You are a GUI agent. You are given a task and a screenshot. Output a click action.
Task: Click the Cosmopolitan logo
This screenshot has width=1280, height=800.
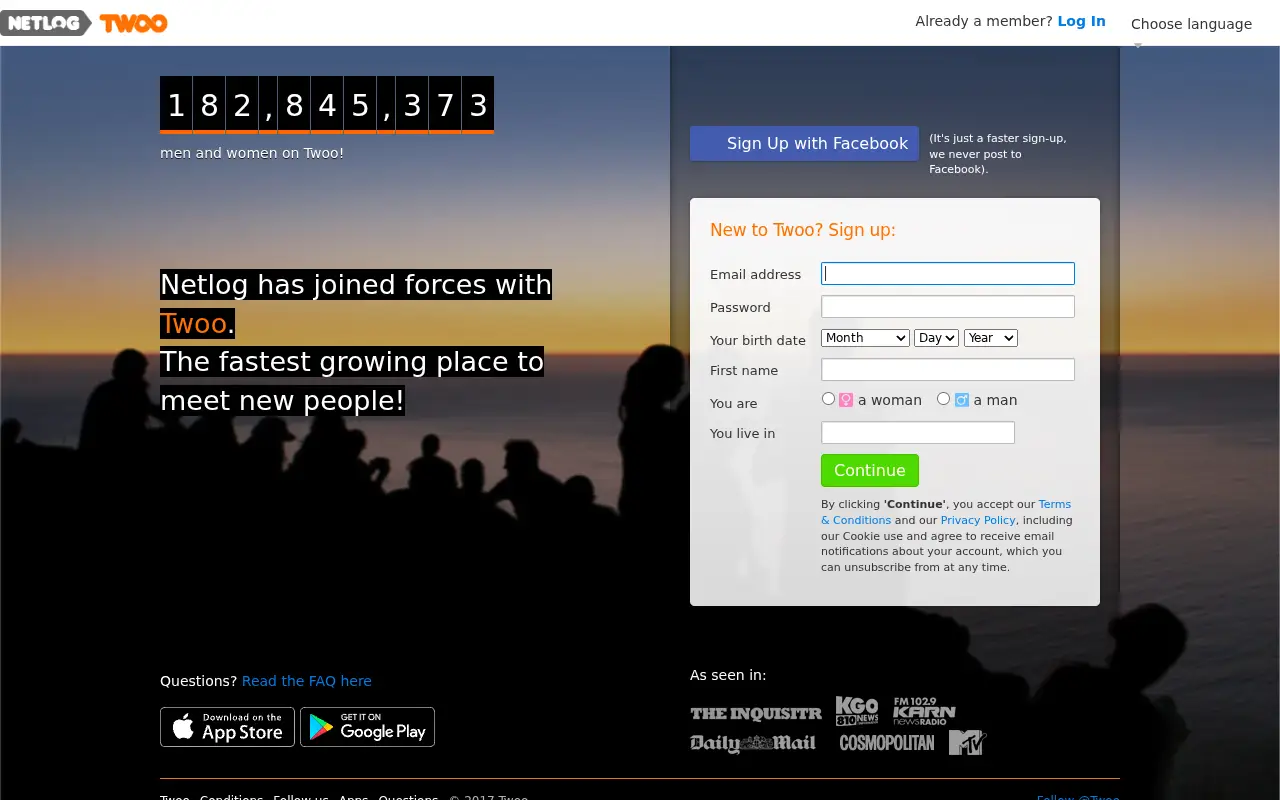point(887,743)
